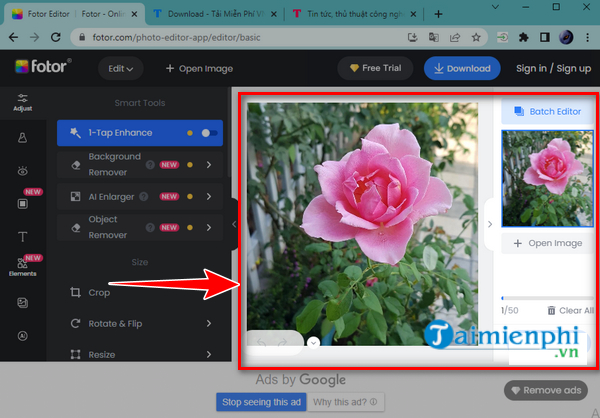The width and height of the screenshot is (600, 418).
Task: Switch to the Fotor Editor tab
Action: 73,14
